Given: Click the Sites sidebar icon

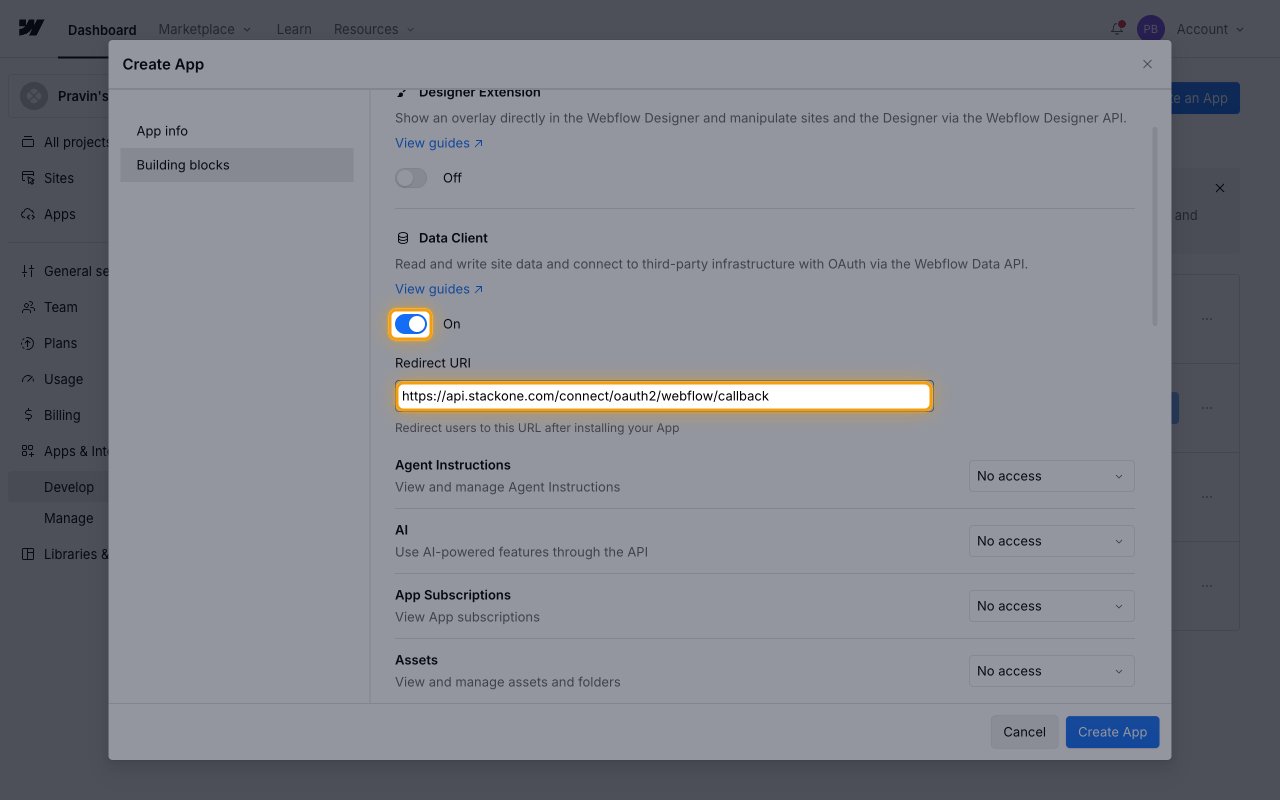Looking at the screenshot, I should (x=28, y=178).
